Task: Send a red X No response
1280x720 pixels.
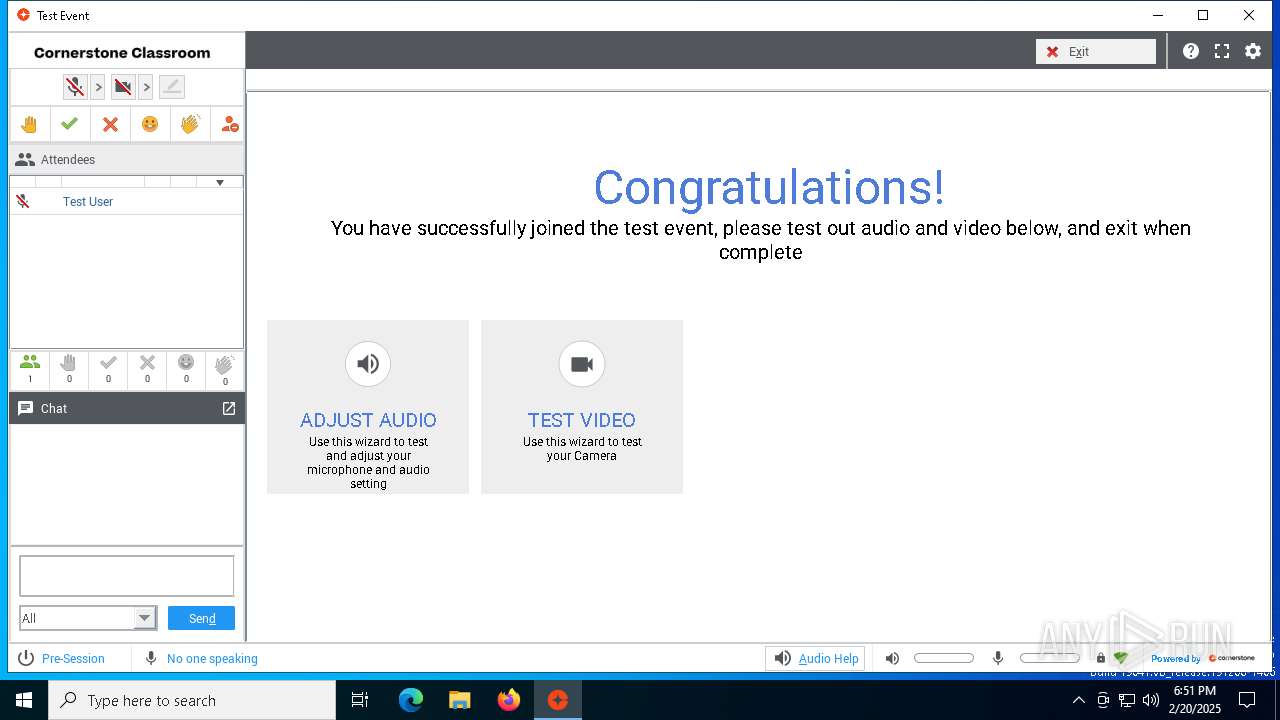Action: pyautogui.click(x=110, y=124)
